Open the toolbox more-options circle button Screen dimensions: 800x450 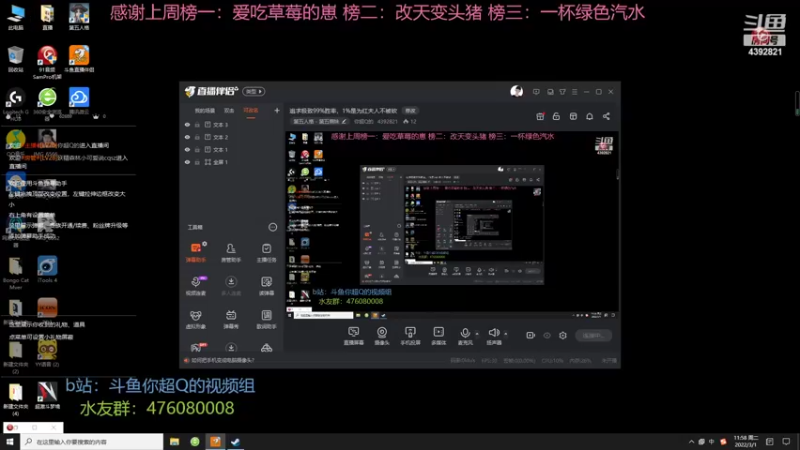pos(272,227)
